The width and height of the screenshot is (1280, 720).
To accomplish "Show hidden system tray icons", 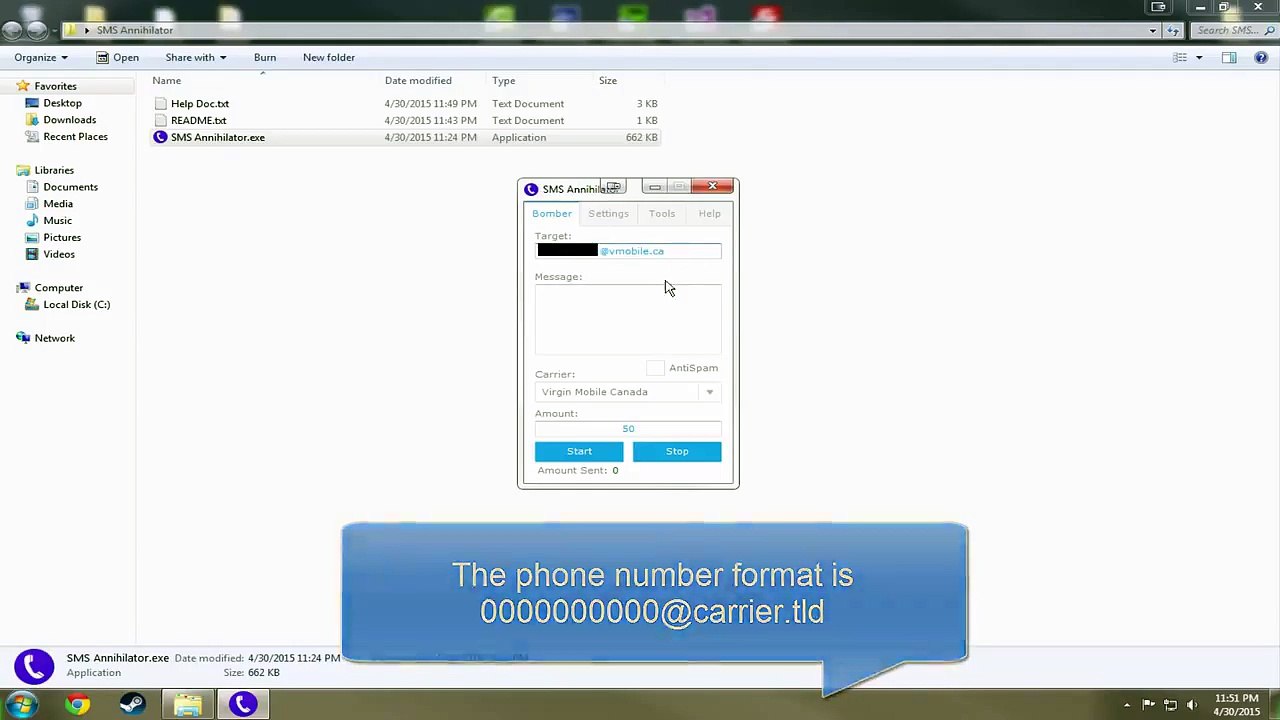I will point(1127,705).
